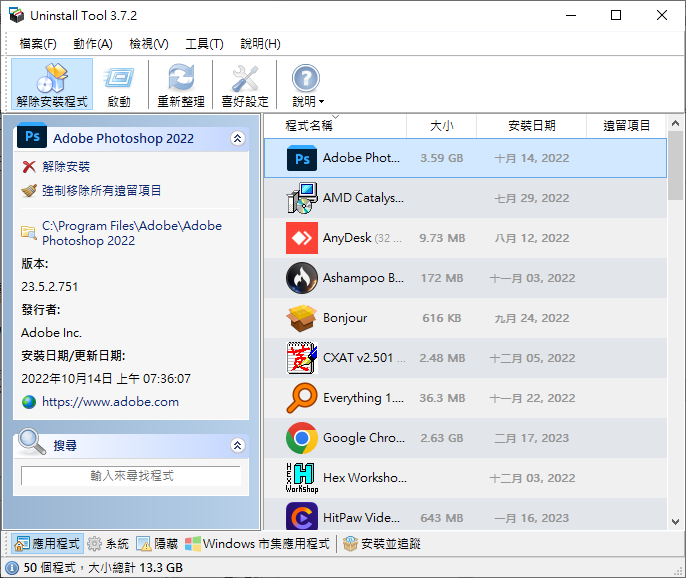Click the red X uninstall icon

[x=29, y=167]
